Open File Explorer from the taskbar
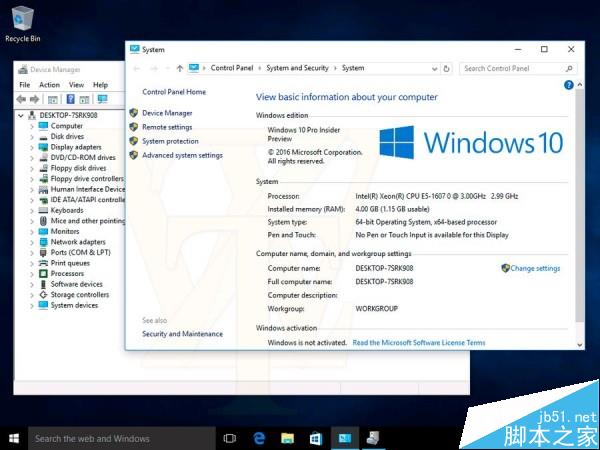 pyautogui.click(x=287, y=438)
